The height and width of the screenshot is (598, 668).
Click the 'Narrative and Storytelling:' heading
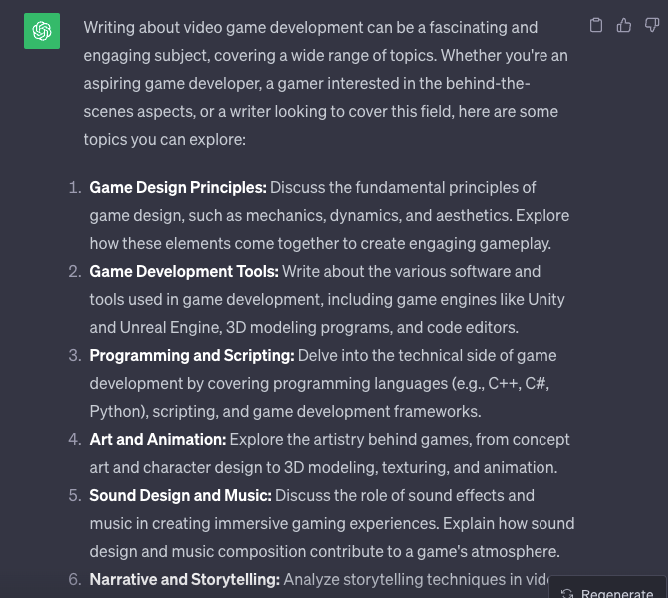[184, 579]
